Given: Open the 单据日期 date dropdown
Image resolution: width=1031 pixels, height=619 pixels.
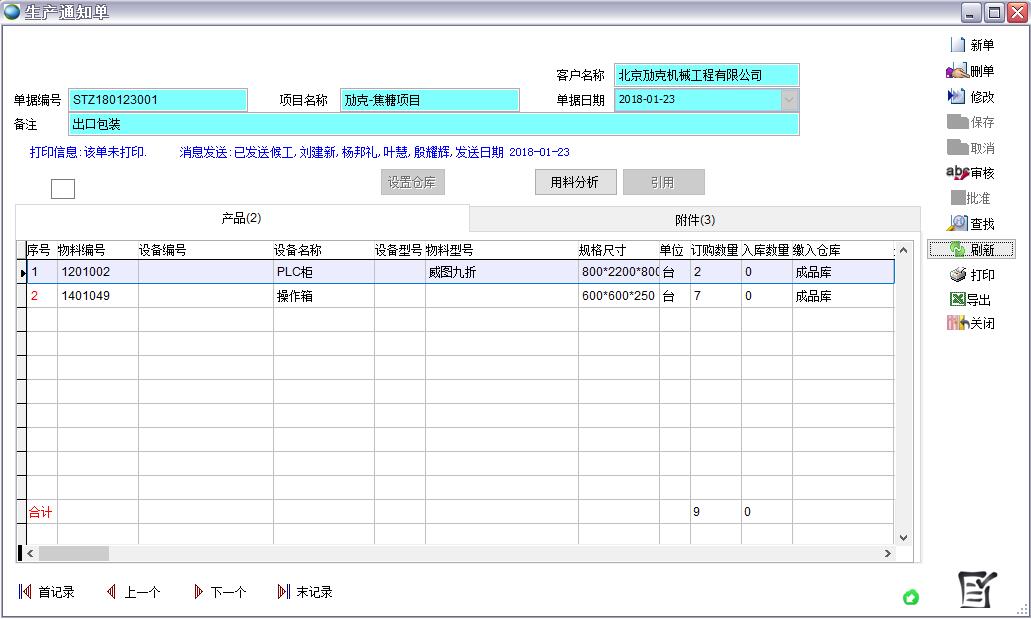Looking at the screenshot, I should 789,99.
